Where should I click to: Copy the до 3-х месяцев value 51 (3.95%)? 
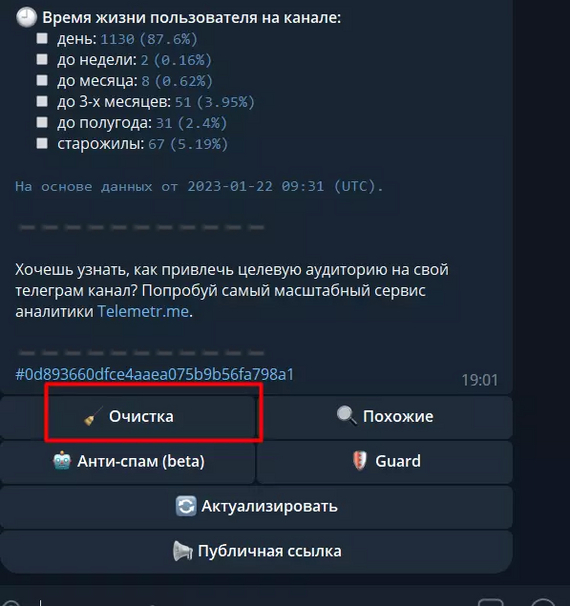coord(215,102)
